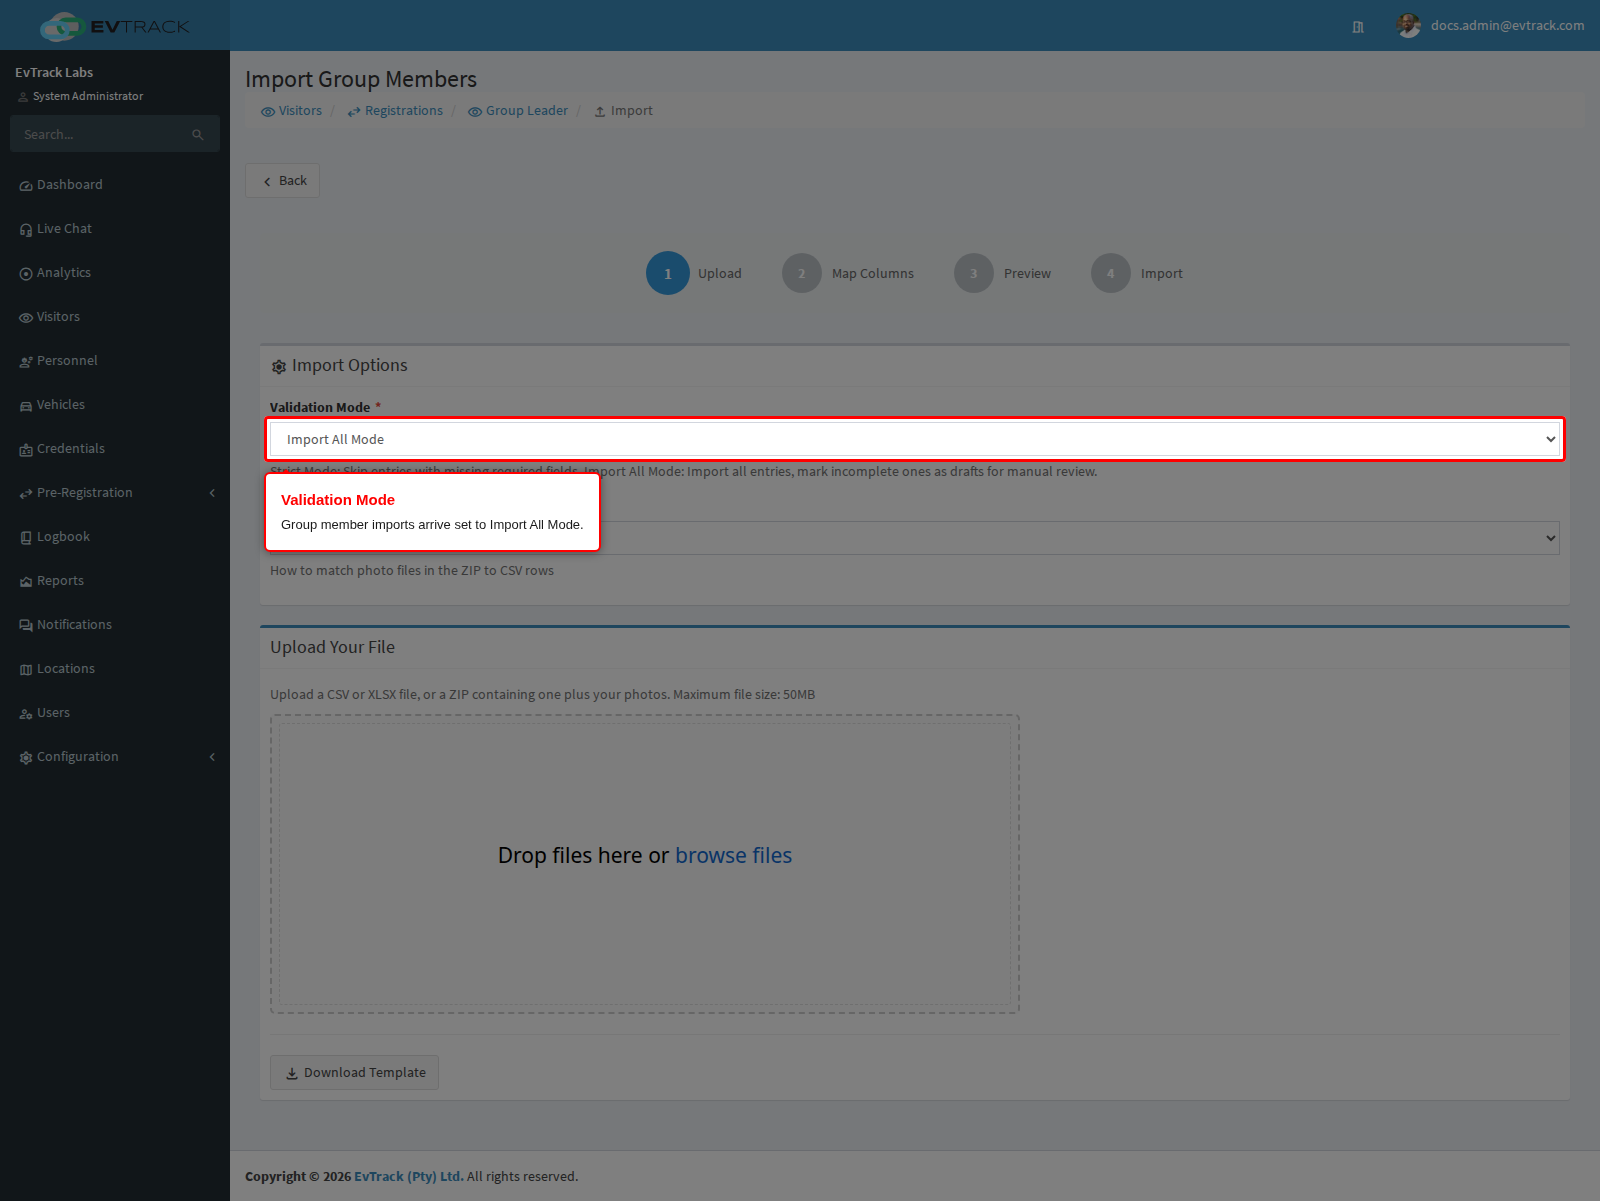Click the Users icon in sidebar
This screenshot has width=1600, height=1201.
click(x=26, y=714)
